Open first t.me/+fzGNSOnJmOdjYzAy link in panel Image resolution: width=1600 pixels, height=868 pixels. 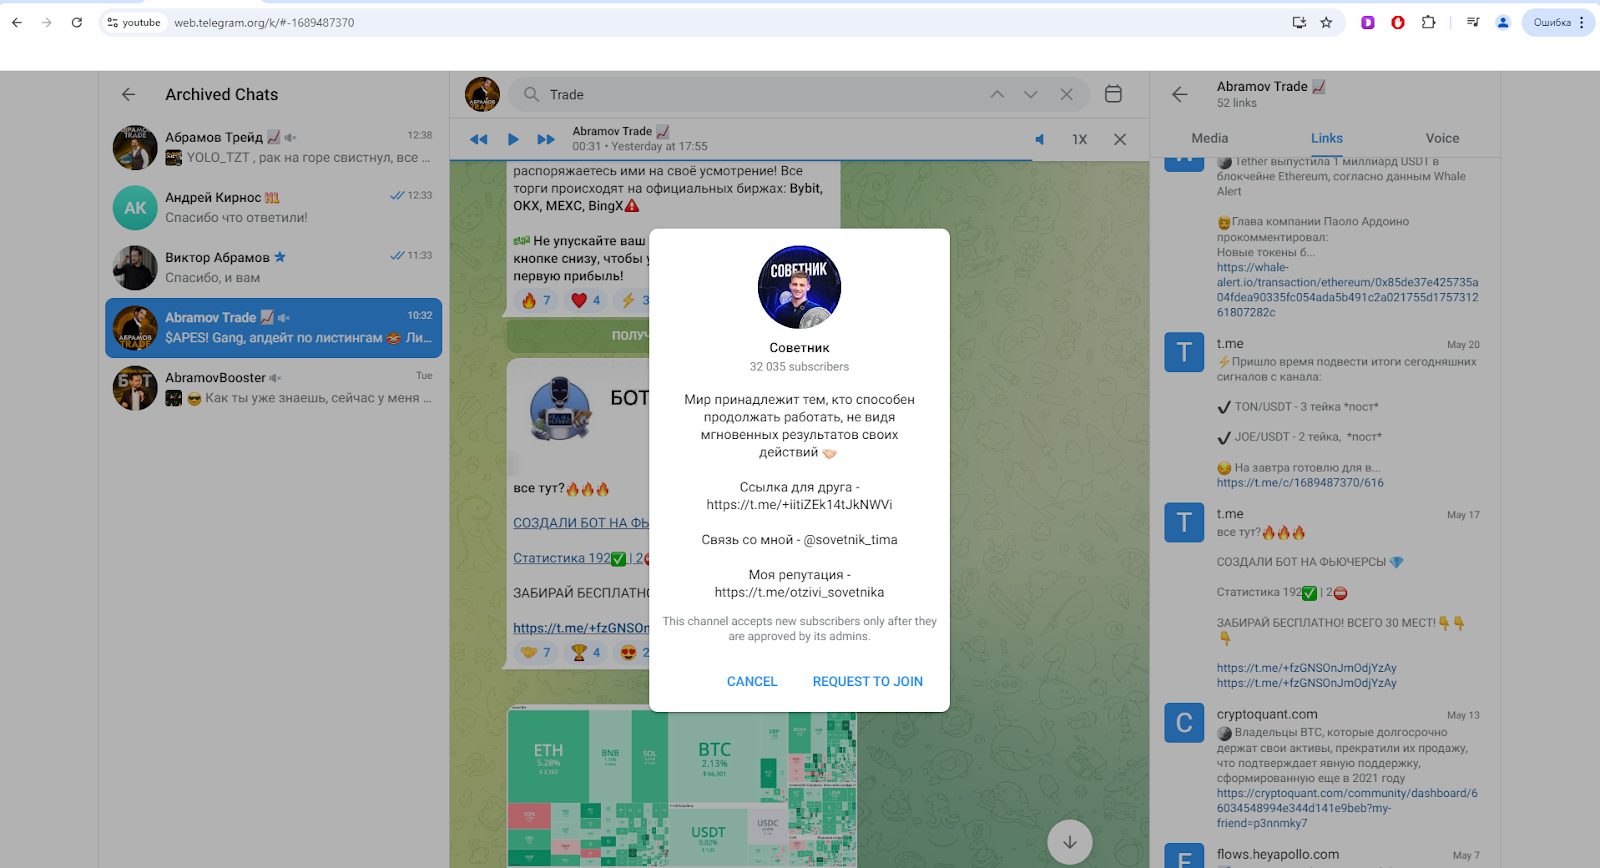[1306, 668]
